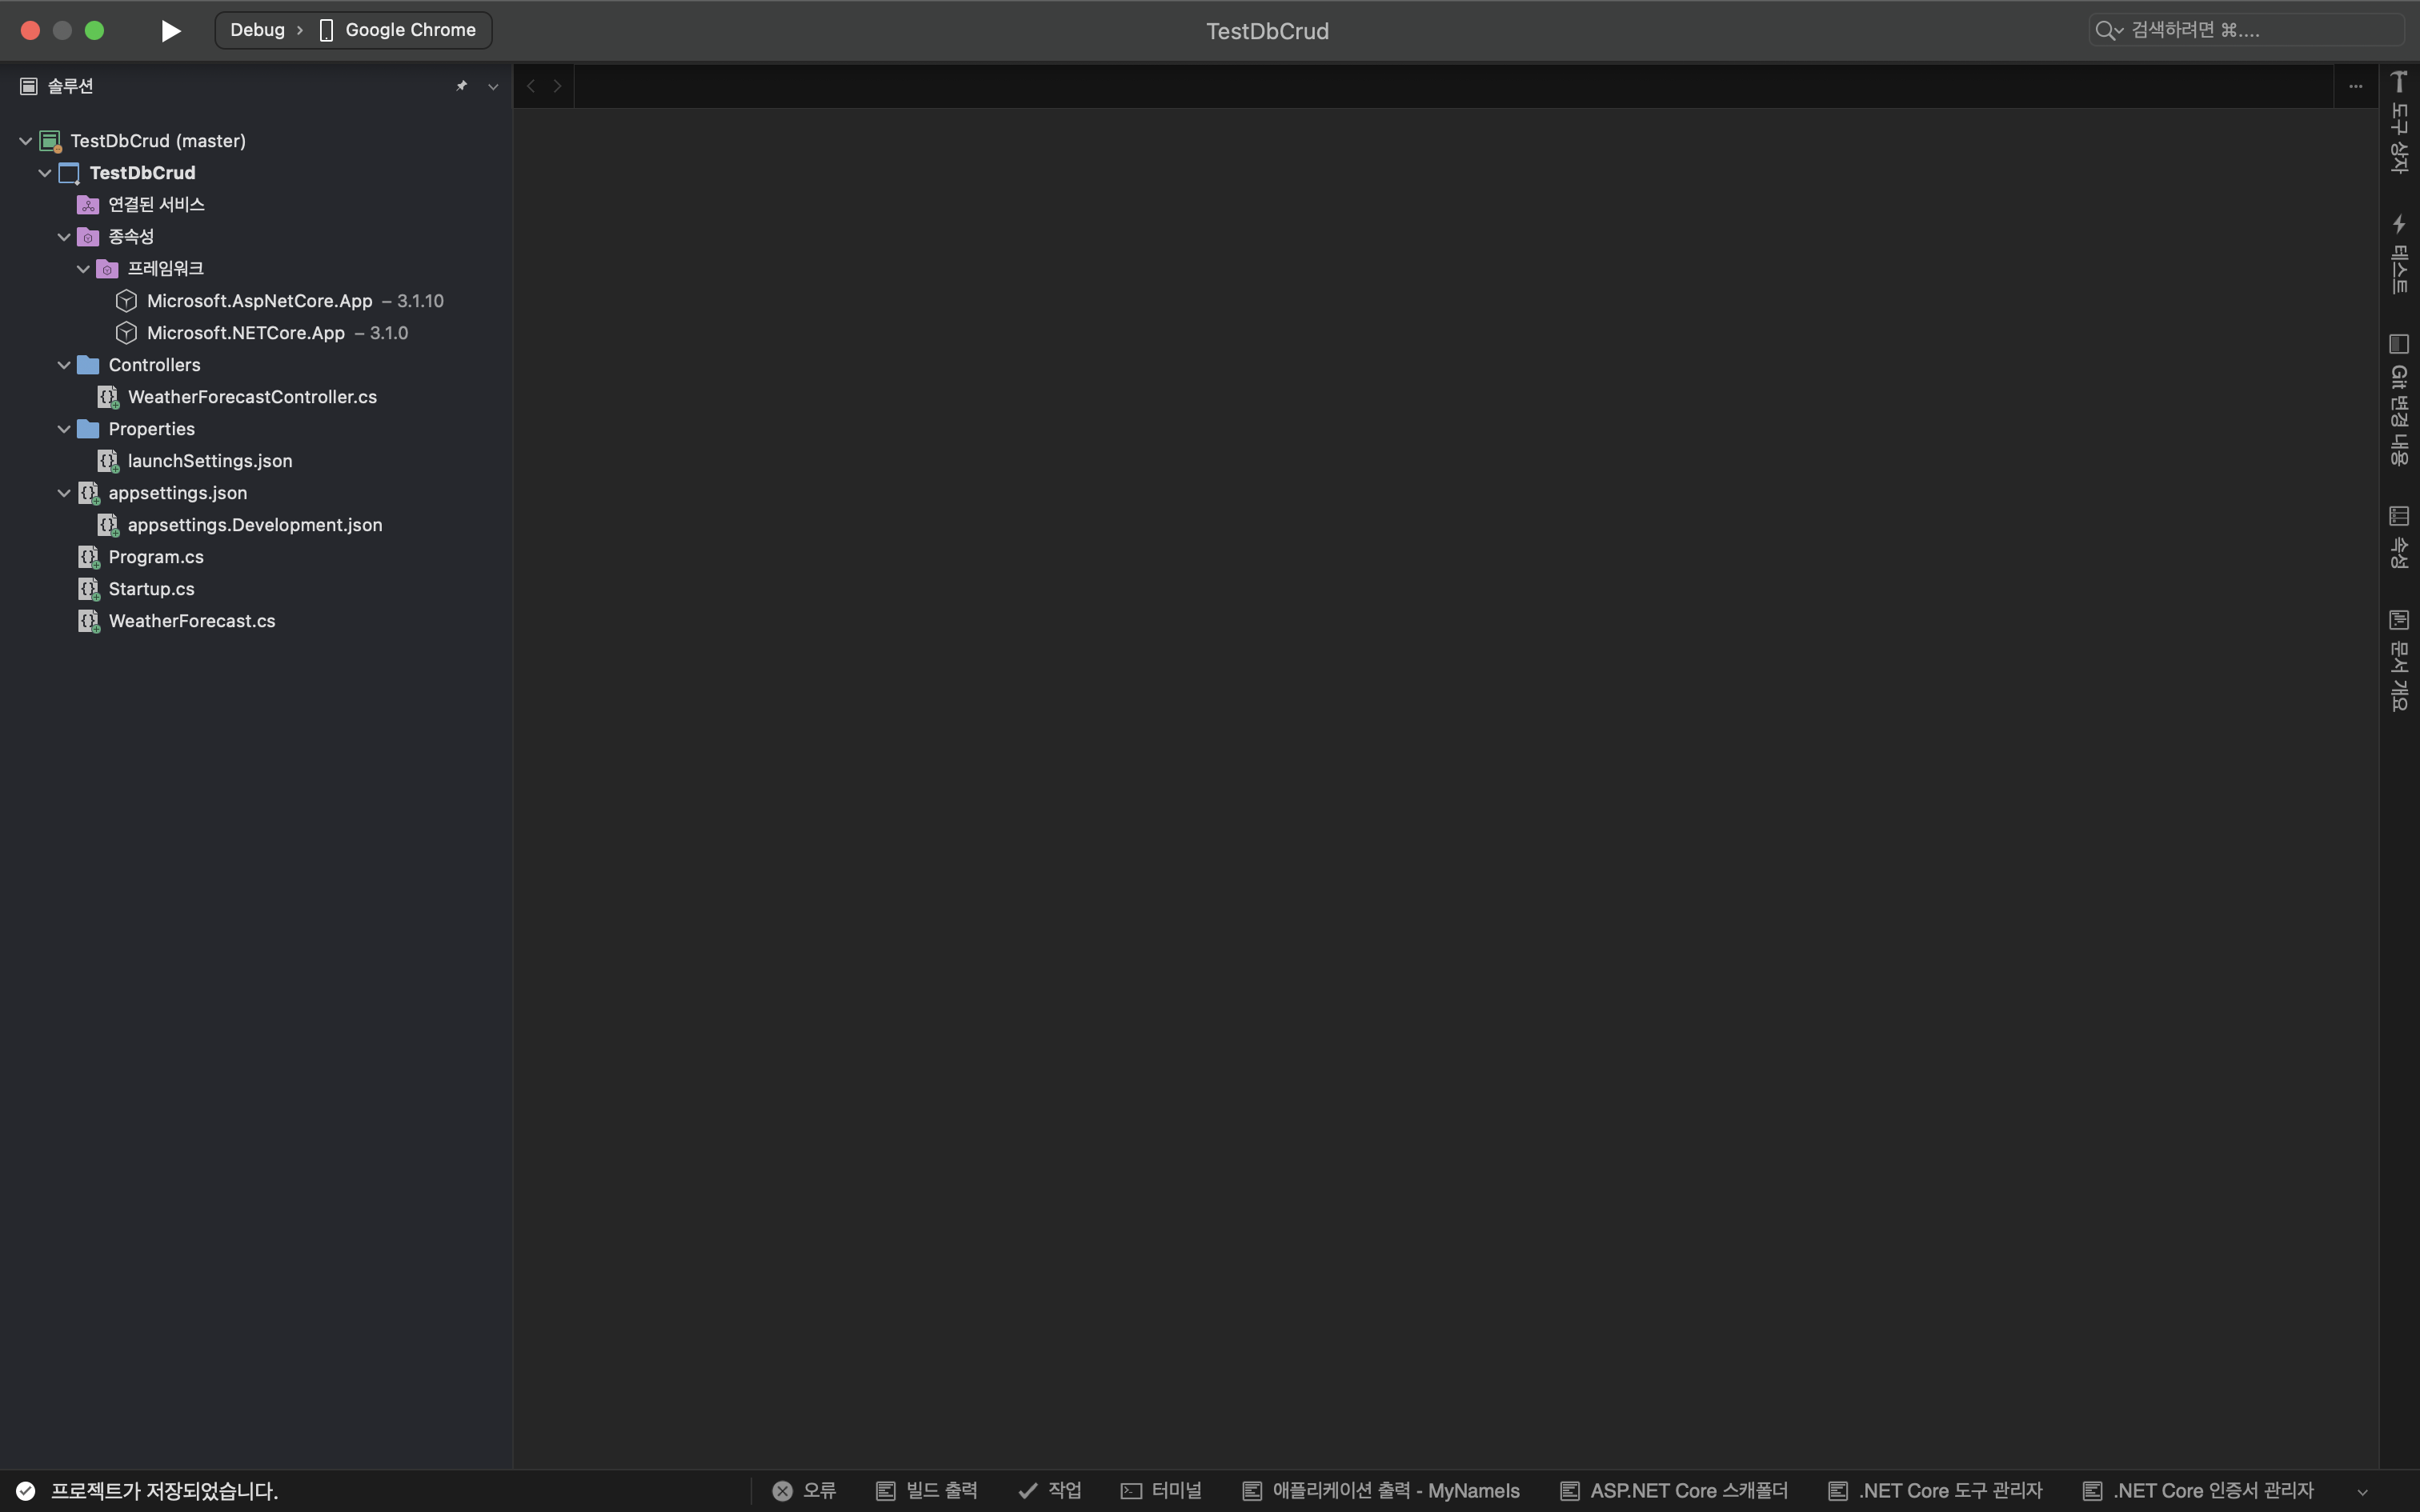Open editor tab options ellipsis menu
The image size is (2420, 1512).
click(2355, 86)
